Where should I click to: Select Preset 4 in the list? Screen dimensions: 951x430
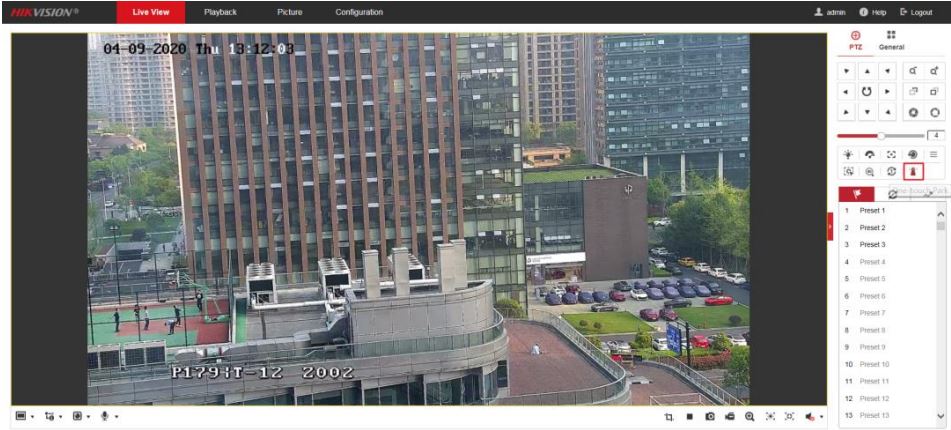coord(887,261)
